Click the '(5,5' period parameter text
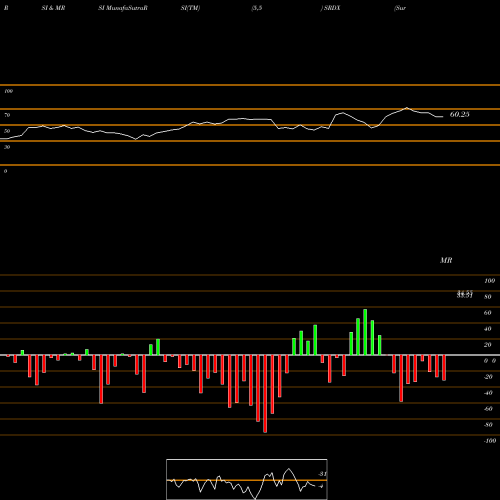 257,8
